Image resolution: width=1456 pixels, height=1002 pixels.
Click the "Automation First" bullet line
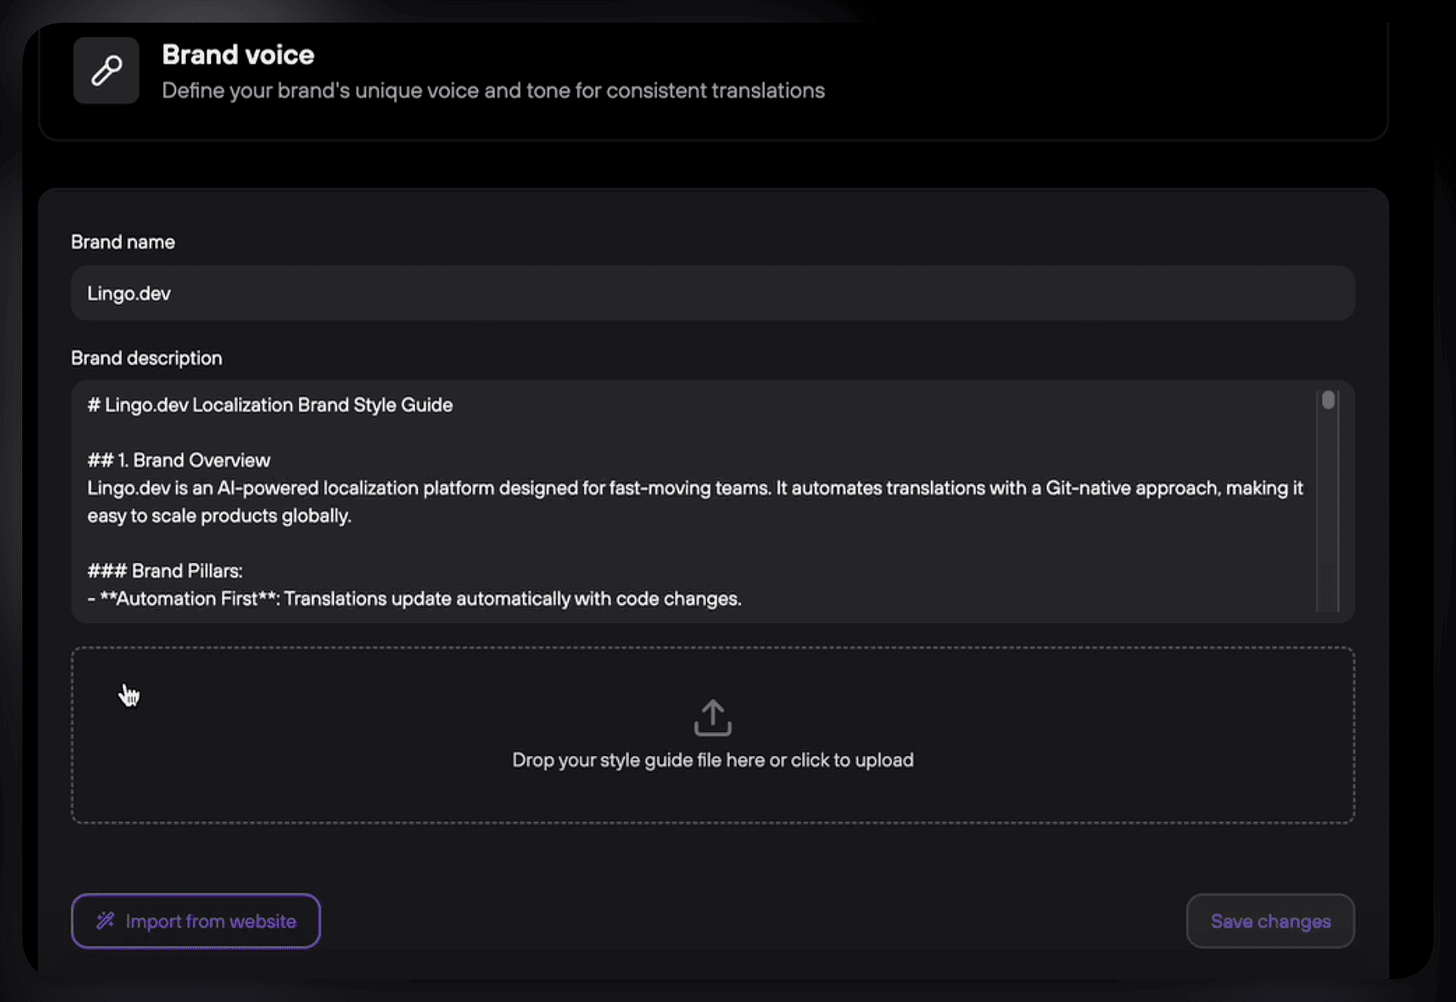tap(420, 599)
